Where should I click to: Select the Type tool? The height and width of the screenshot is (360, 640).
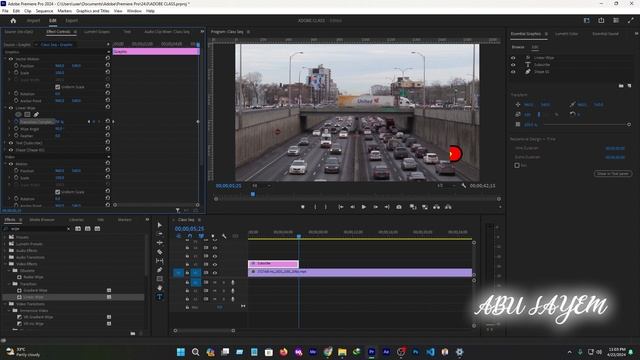(160, 297)
